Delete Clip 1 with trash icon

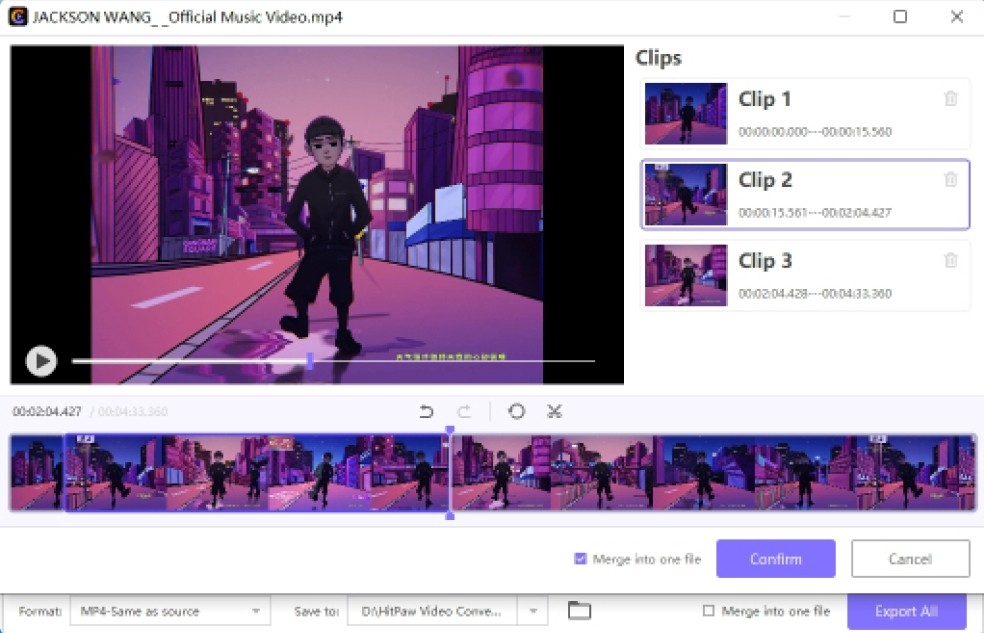click(x=951, y=98)
